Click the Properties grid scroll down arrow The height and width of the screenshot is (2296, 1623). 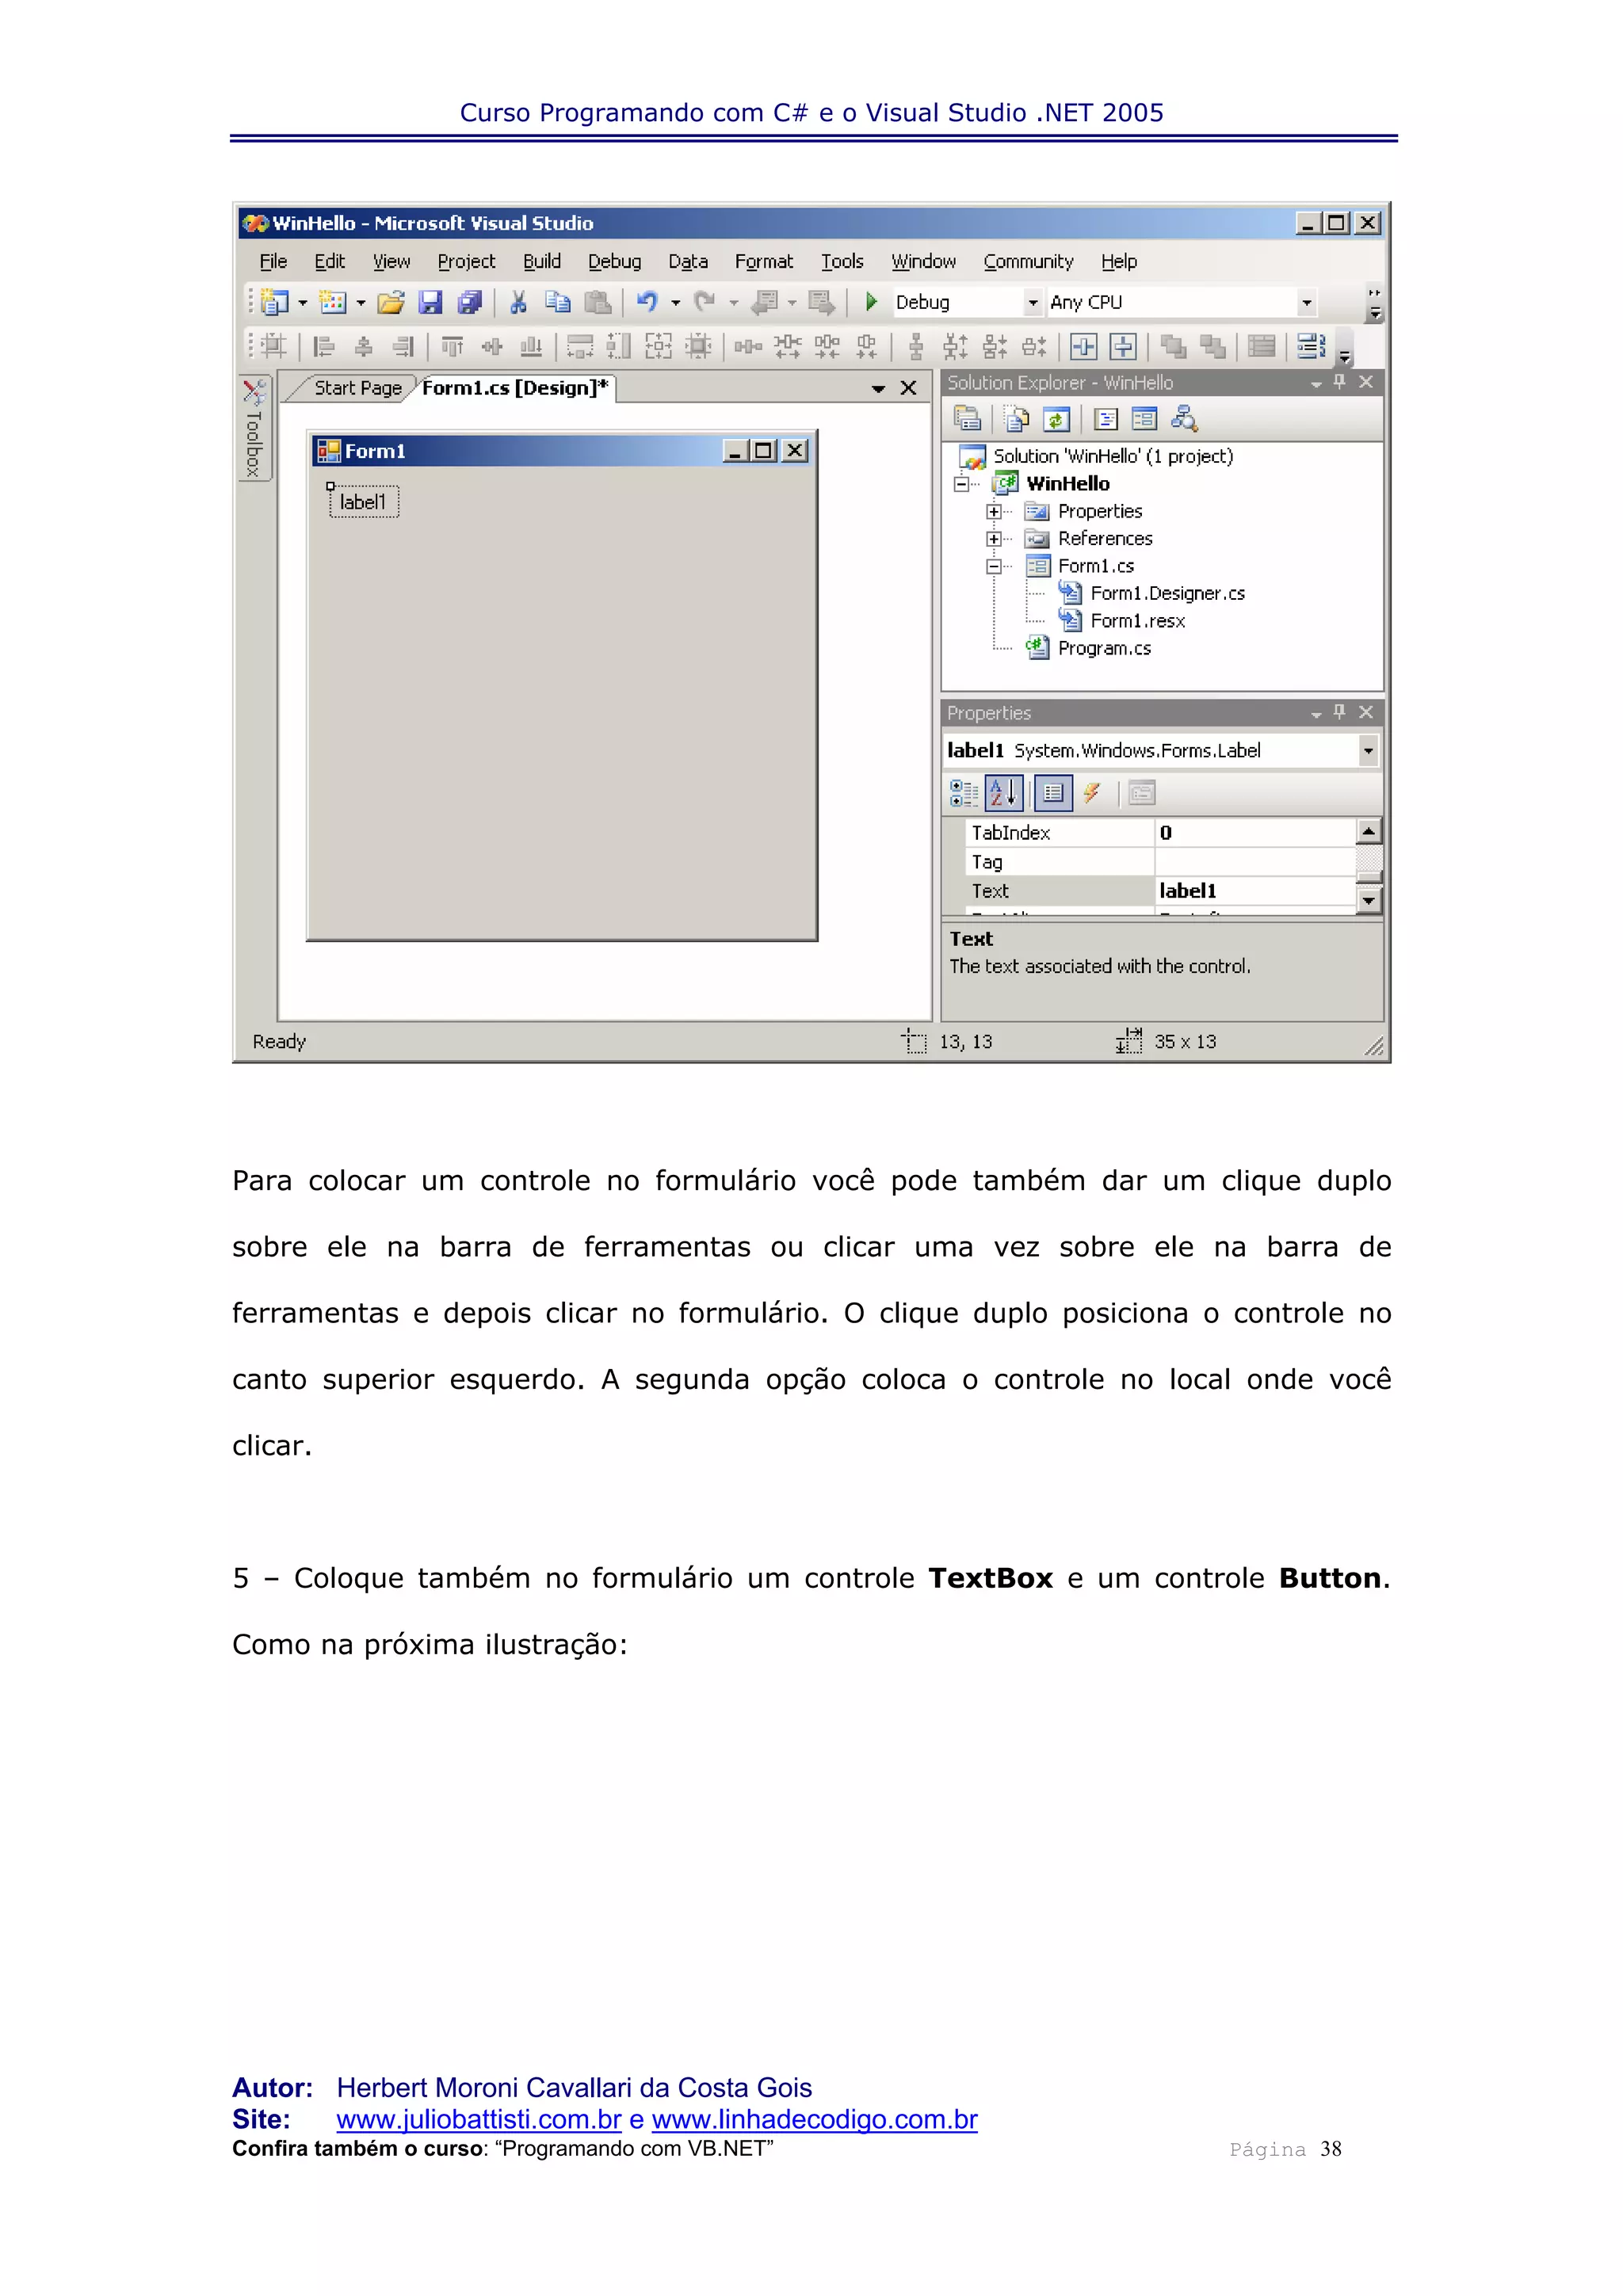1369,901
